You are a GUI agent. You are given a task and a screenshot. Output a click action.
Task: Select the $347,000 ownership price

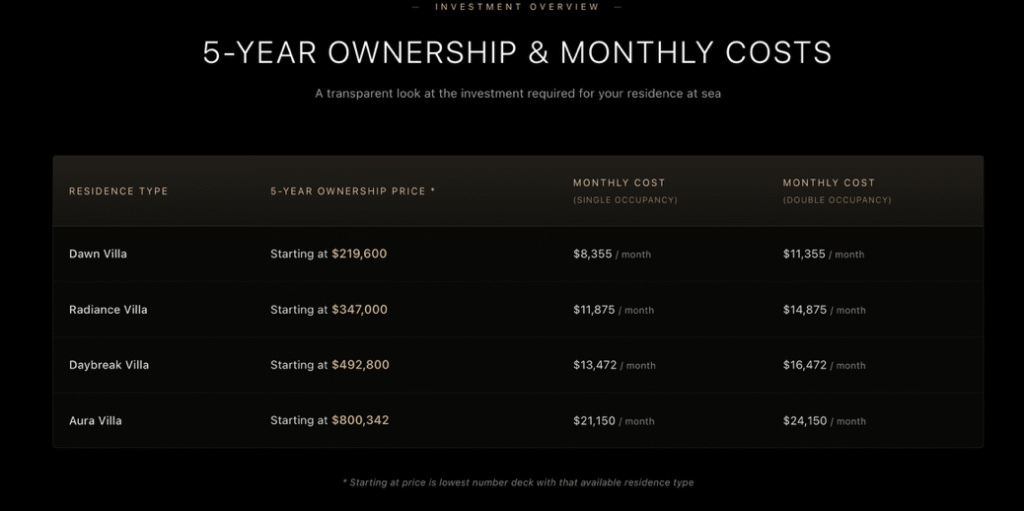[x=359, y=310]
